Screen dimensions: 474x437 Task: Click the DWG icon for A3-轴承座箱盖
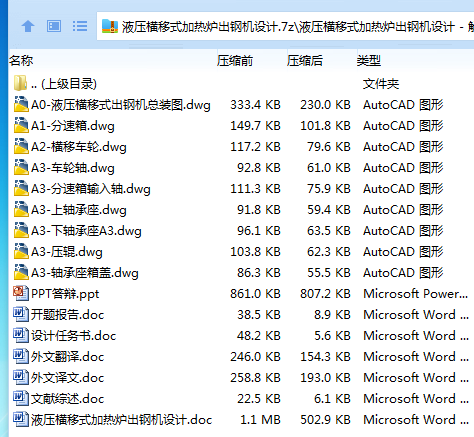pyautogui.click(x=21, y=272)
